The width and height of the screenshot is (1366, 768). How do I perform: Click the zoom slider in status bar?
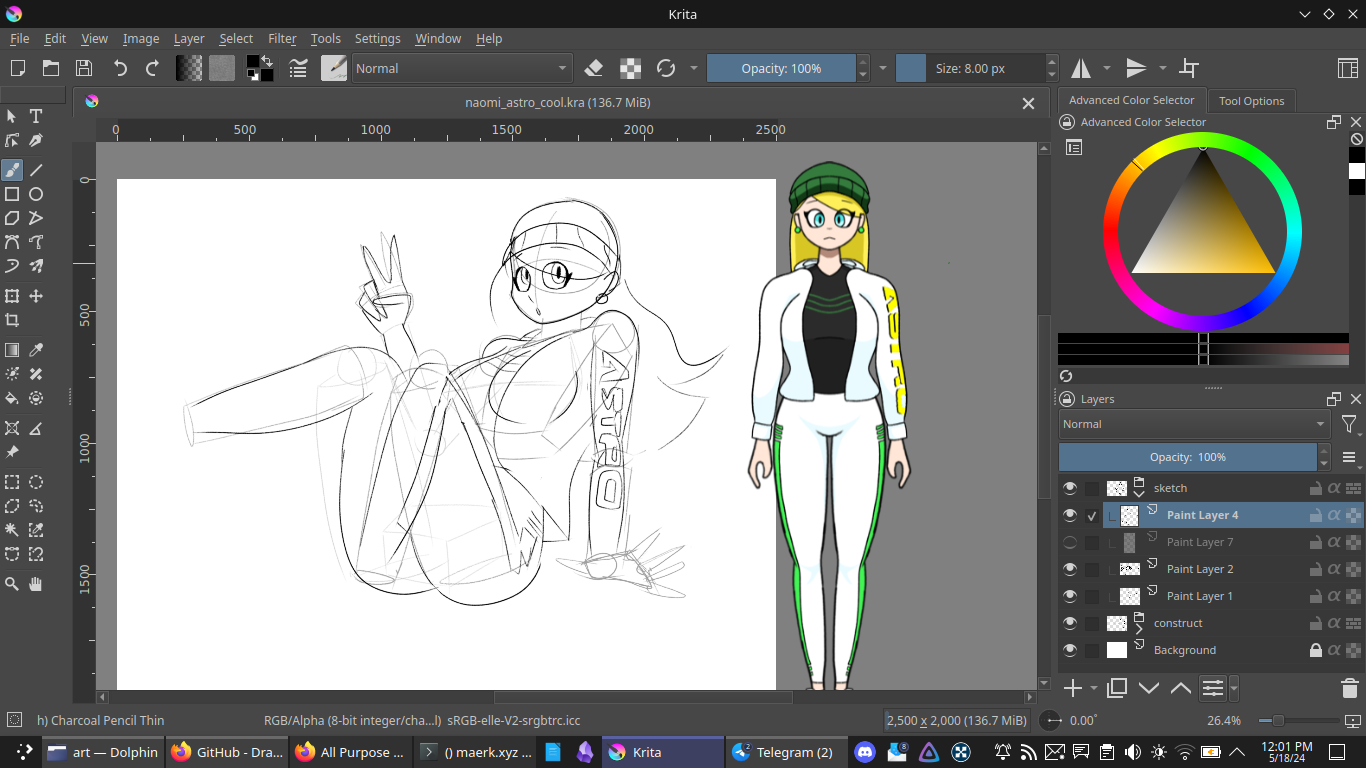click(x=1298, y=720)
